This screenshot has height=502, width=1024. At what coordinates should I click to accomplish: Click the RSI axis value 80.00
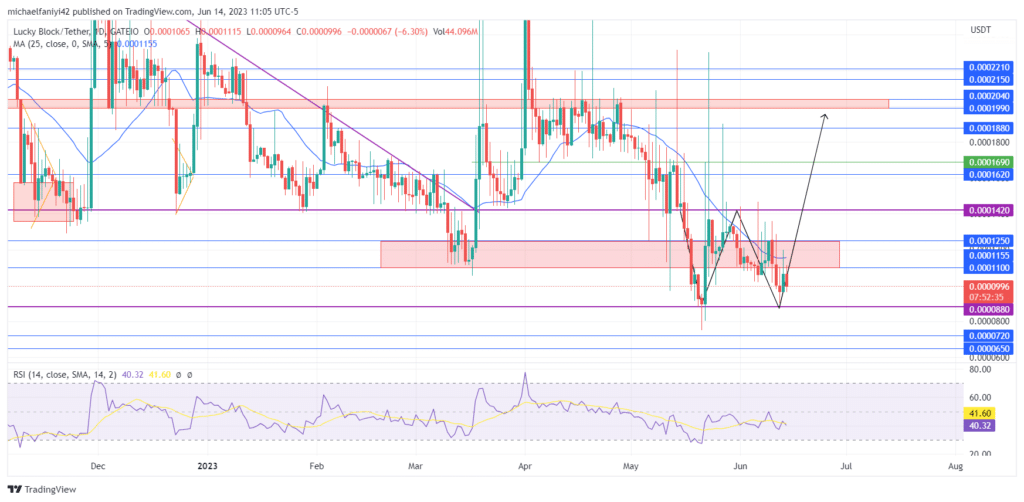point(982,369)
